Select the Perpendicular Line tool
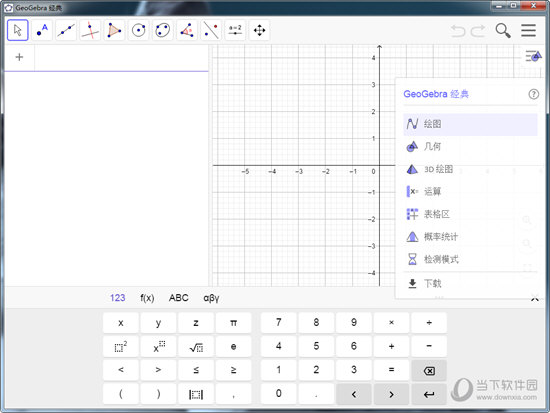 click(x=90, y=30)
